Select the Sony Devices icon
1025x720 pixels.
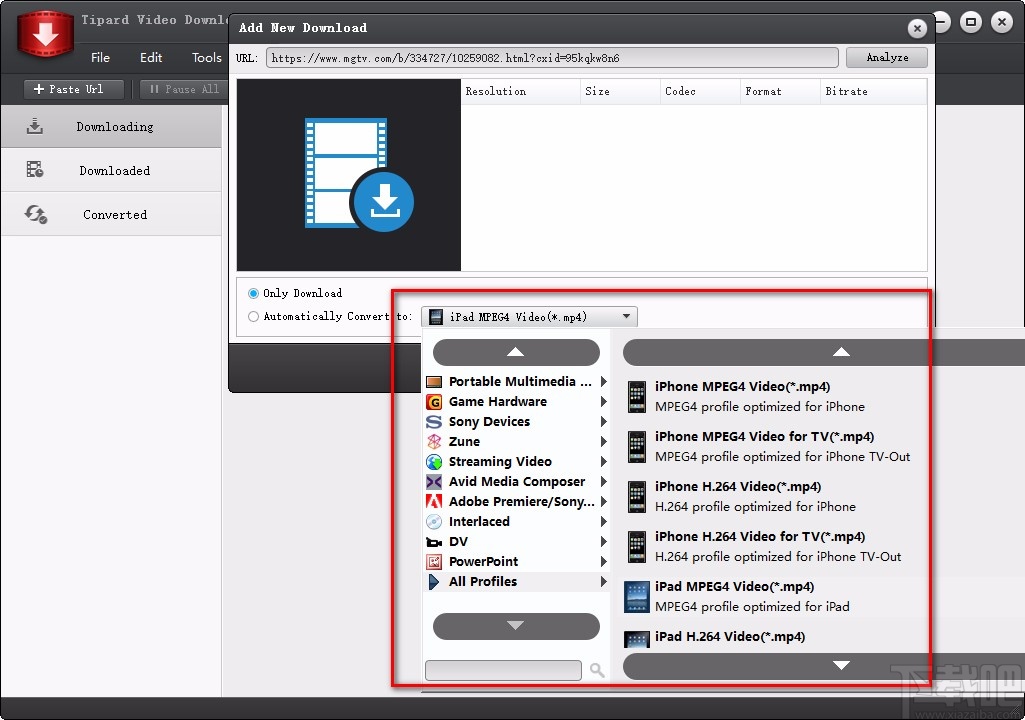[434, 422]
